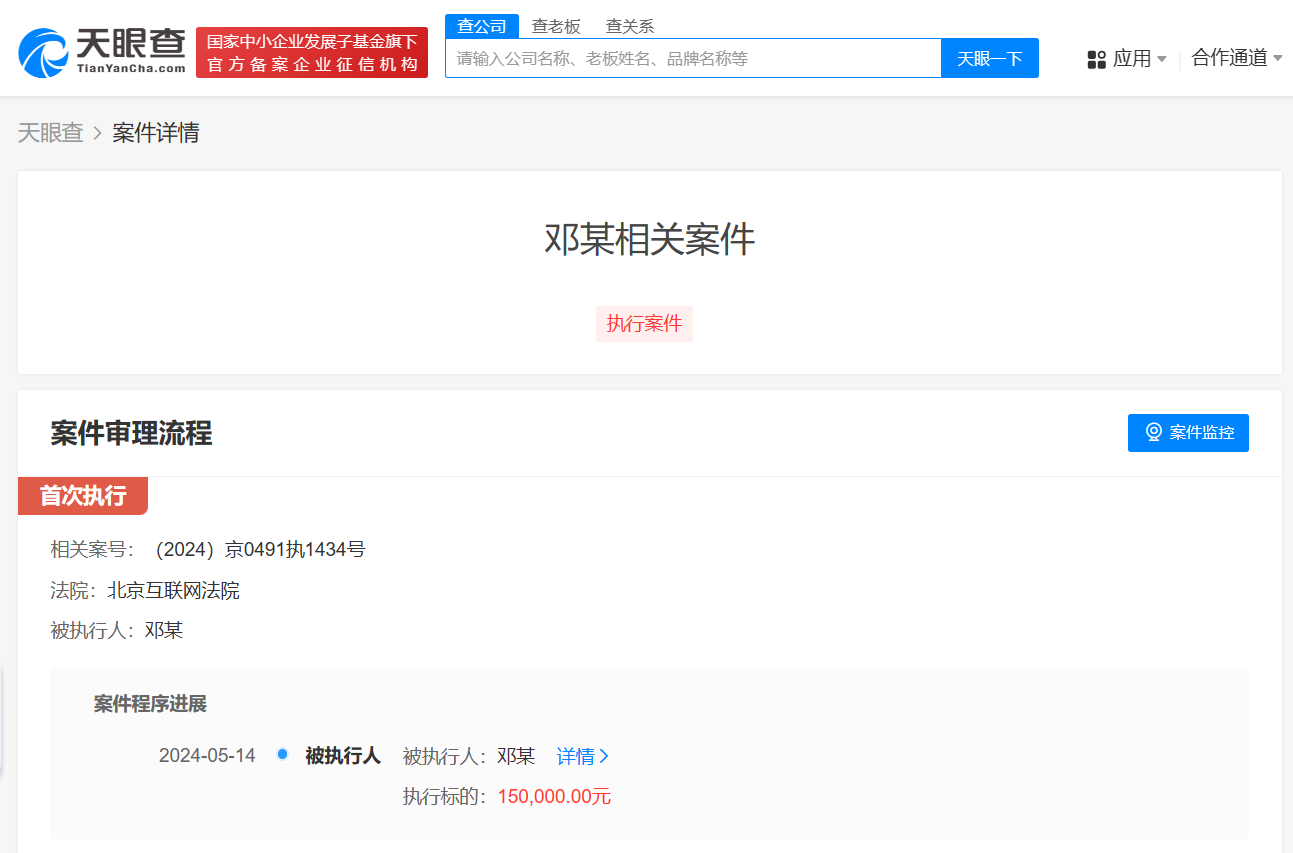The width and height of the screenshot is (1293, 853).
Task: Click the 150,000.00元 execution amount
Action: [553, 796]
